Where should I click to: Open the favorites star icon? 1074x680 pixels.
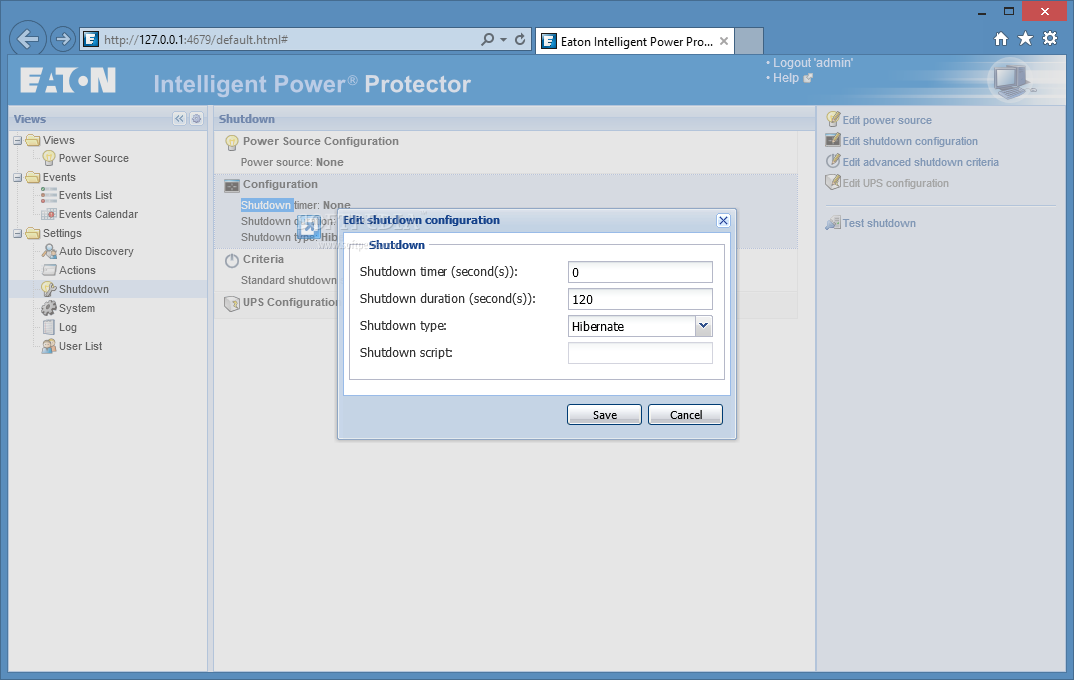point(1025,39)
